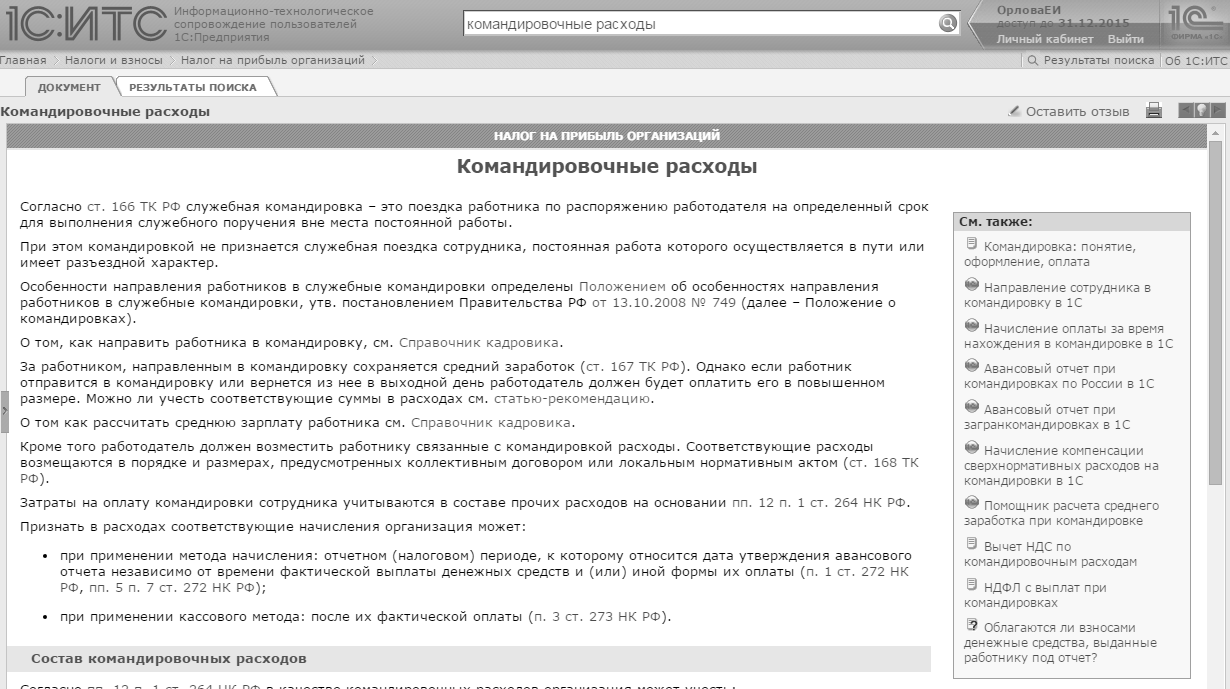Open Авансовый отчет при командировках по России
This screenshot has width=1230, height=689.
click(x=1059, y=376)
